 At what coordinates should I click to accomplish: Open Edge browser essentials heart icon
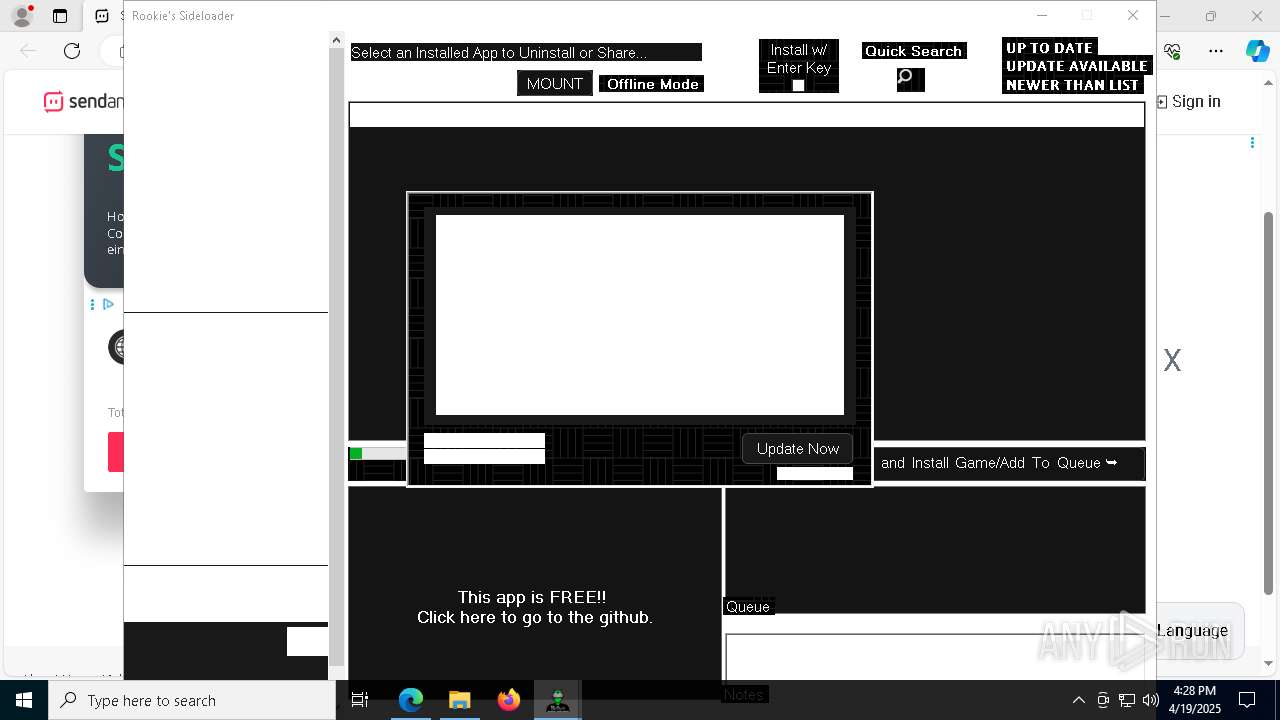coord(1173,51)
